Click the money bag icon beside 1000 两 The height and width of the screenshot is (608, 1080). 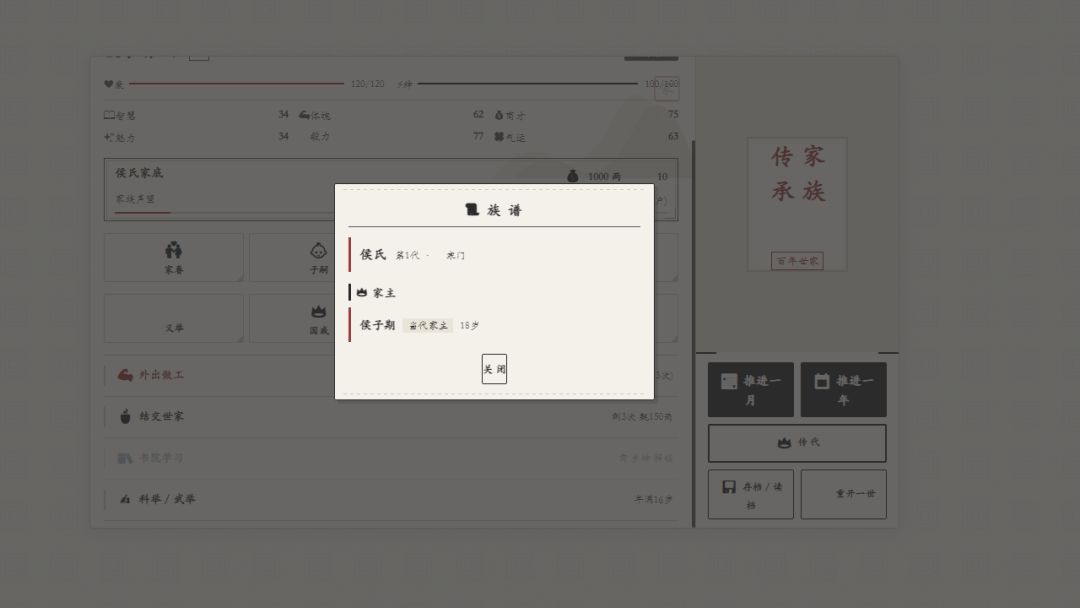[572, 176]
